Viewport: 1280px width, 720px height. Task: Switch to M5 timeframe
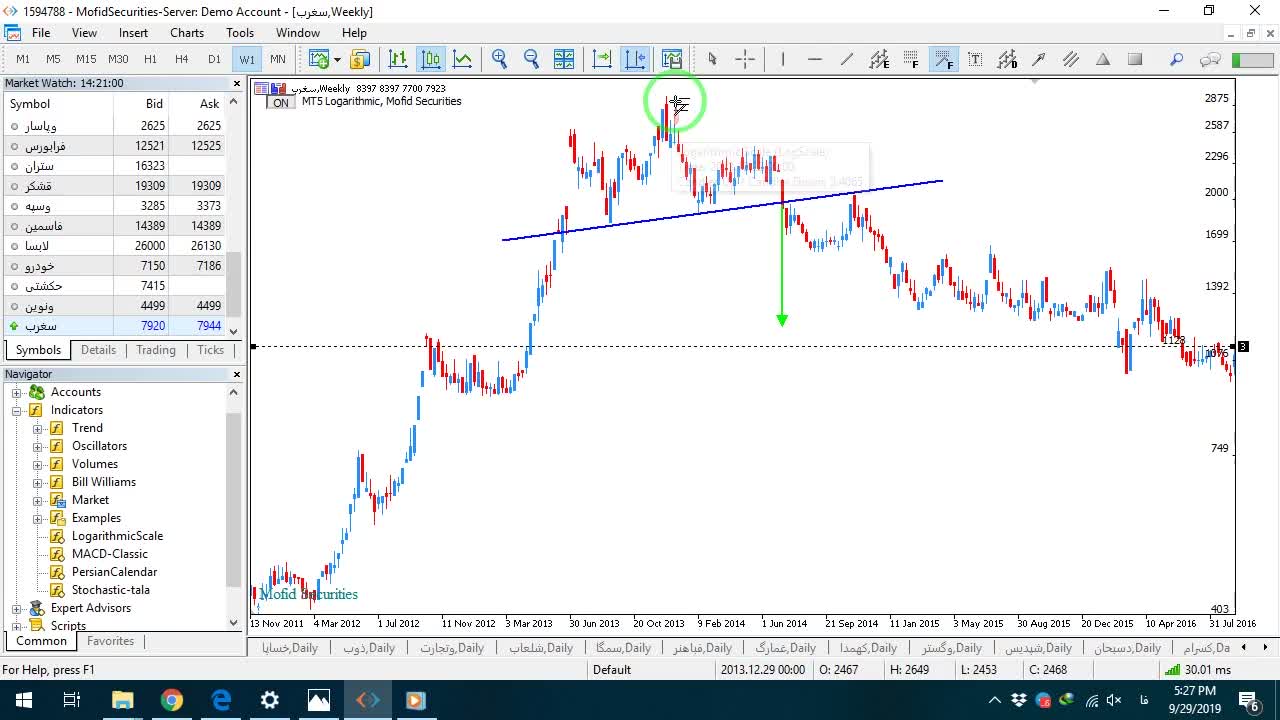(54, 59)
